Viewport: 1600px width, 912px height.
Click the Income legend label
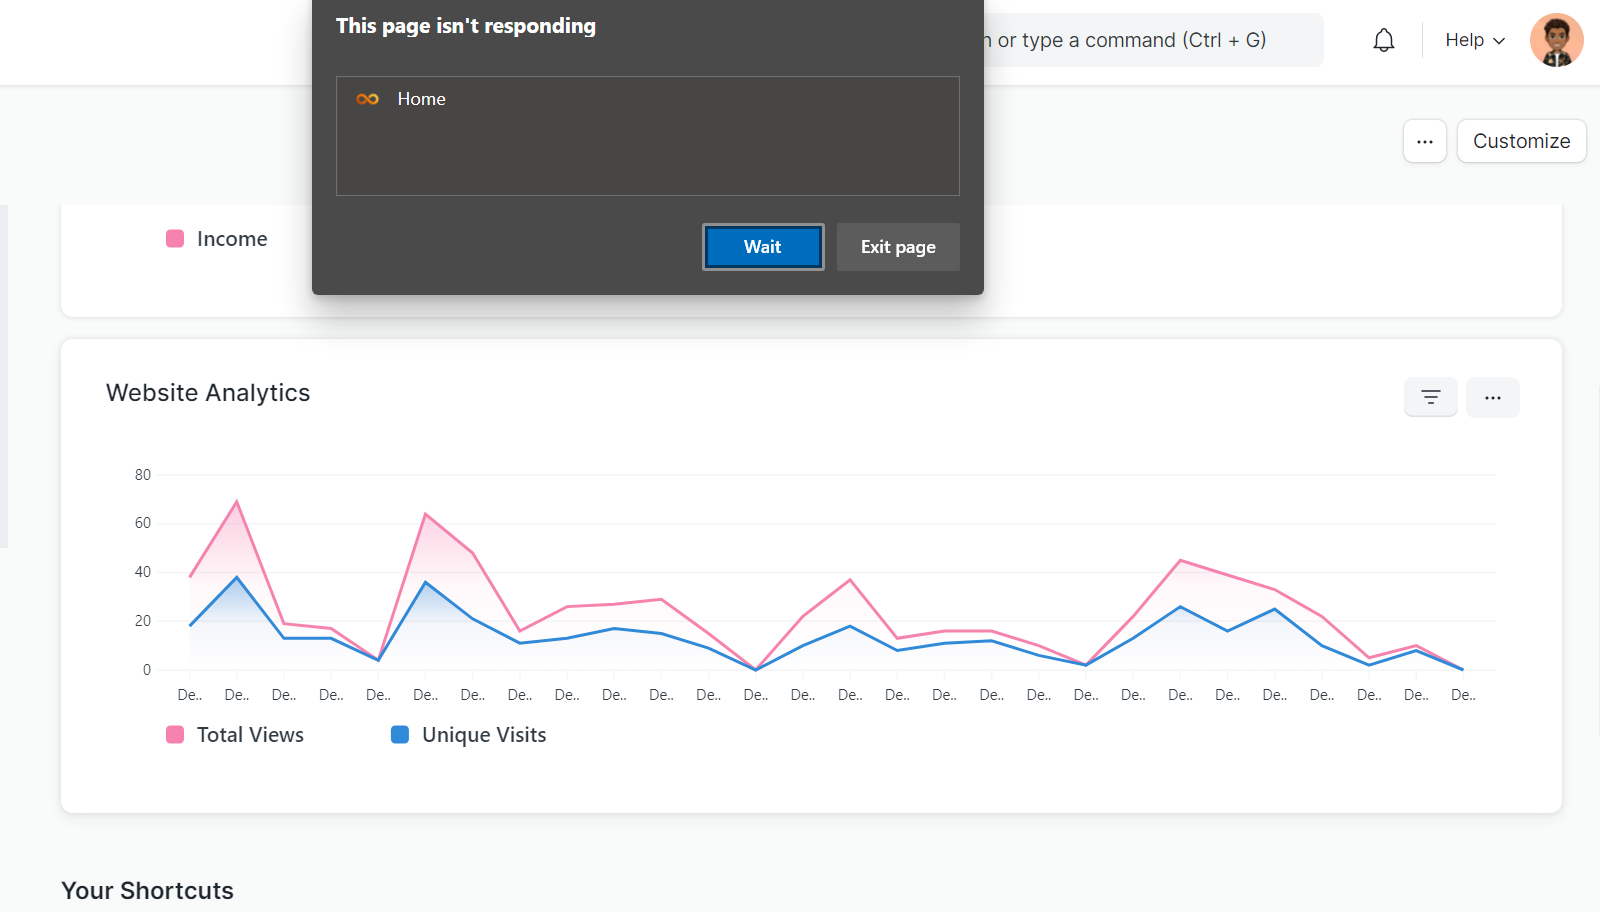[x=232, y=239]
